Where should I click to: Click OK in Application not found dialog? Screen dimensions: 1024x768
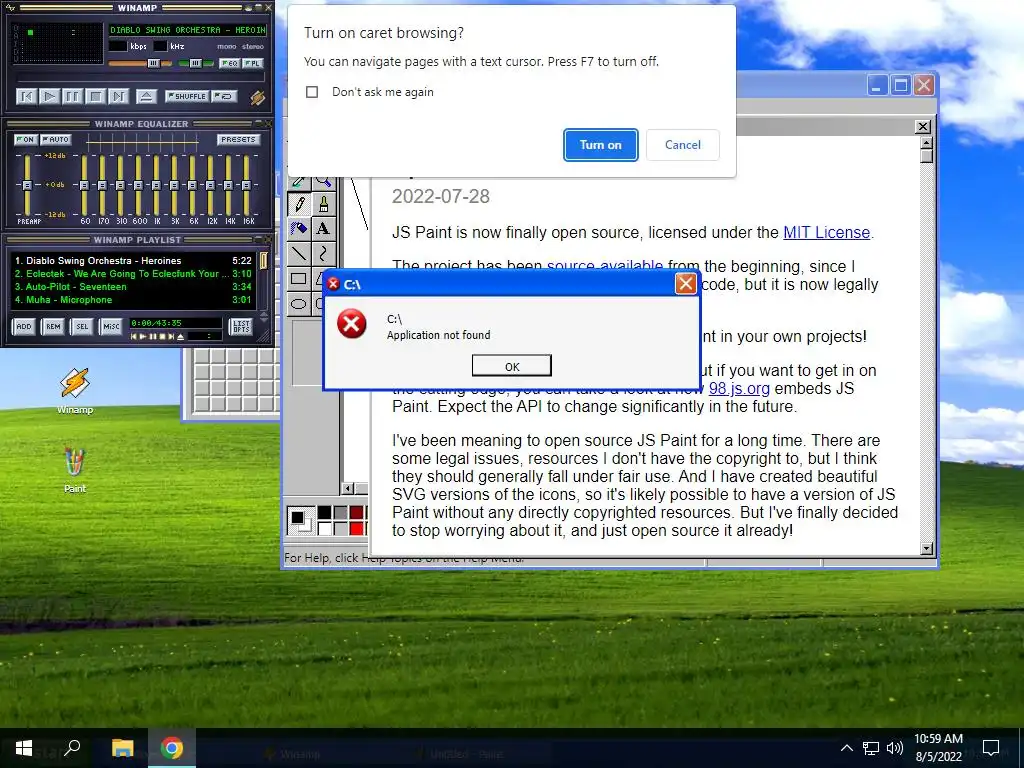click(511, 366)
